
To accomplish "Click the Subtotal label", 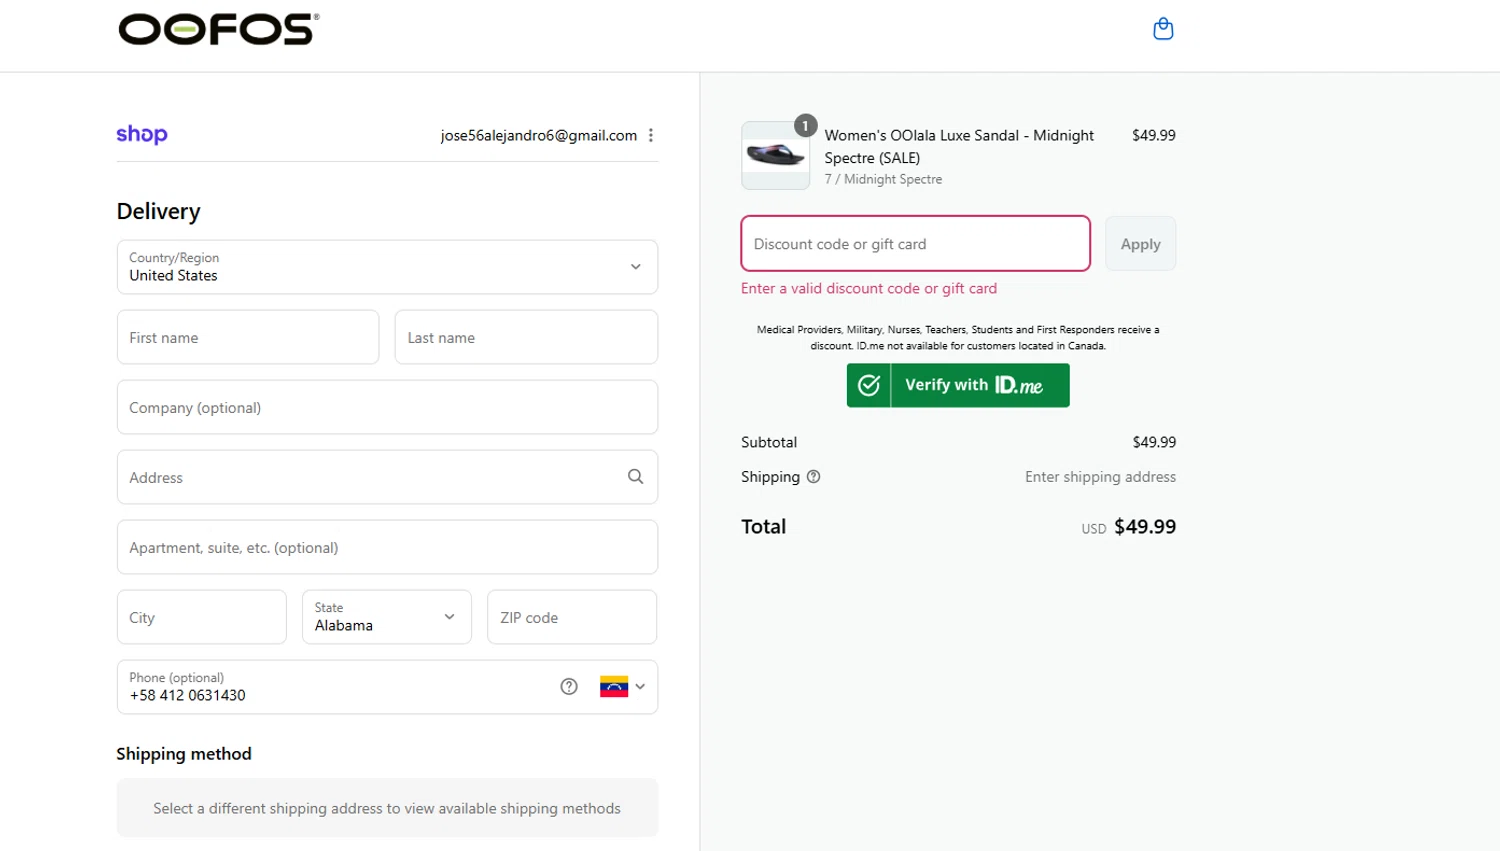I will 769,442.
